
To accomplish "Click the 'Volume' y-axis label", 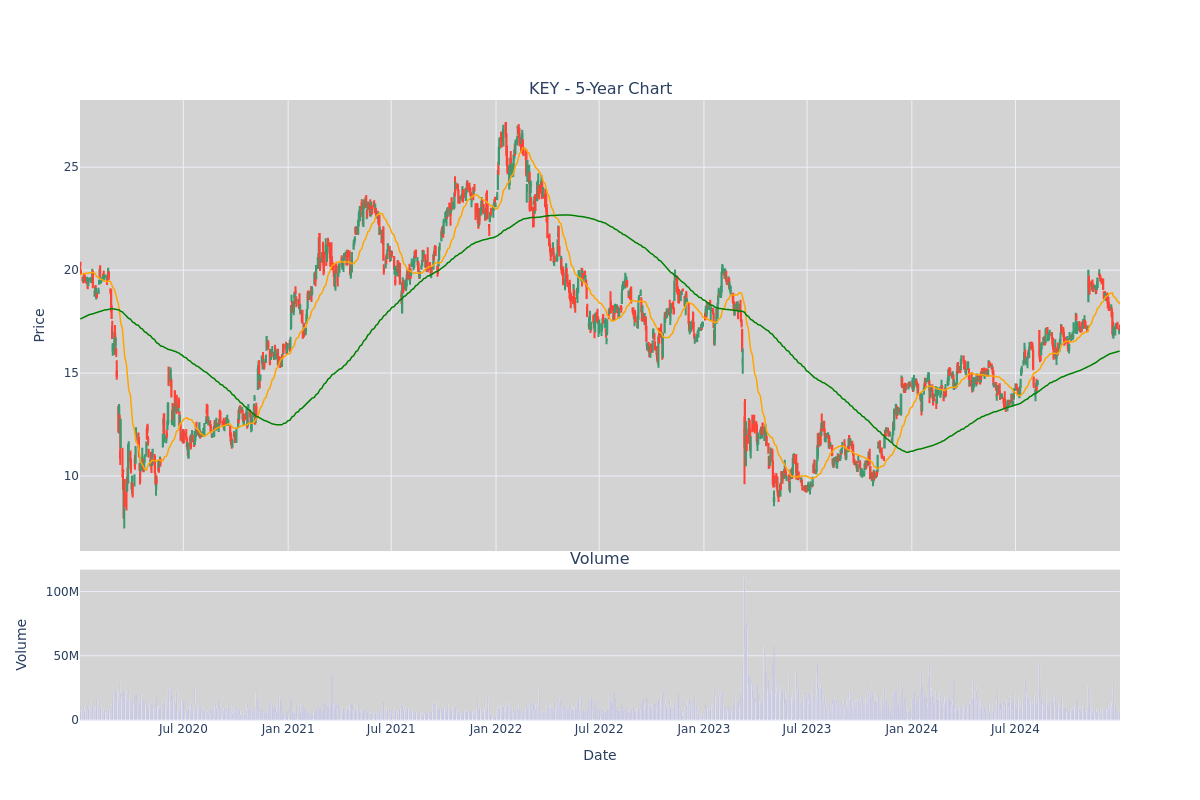I will tap(22, 644).
